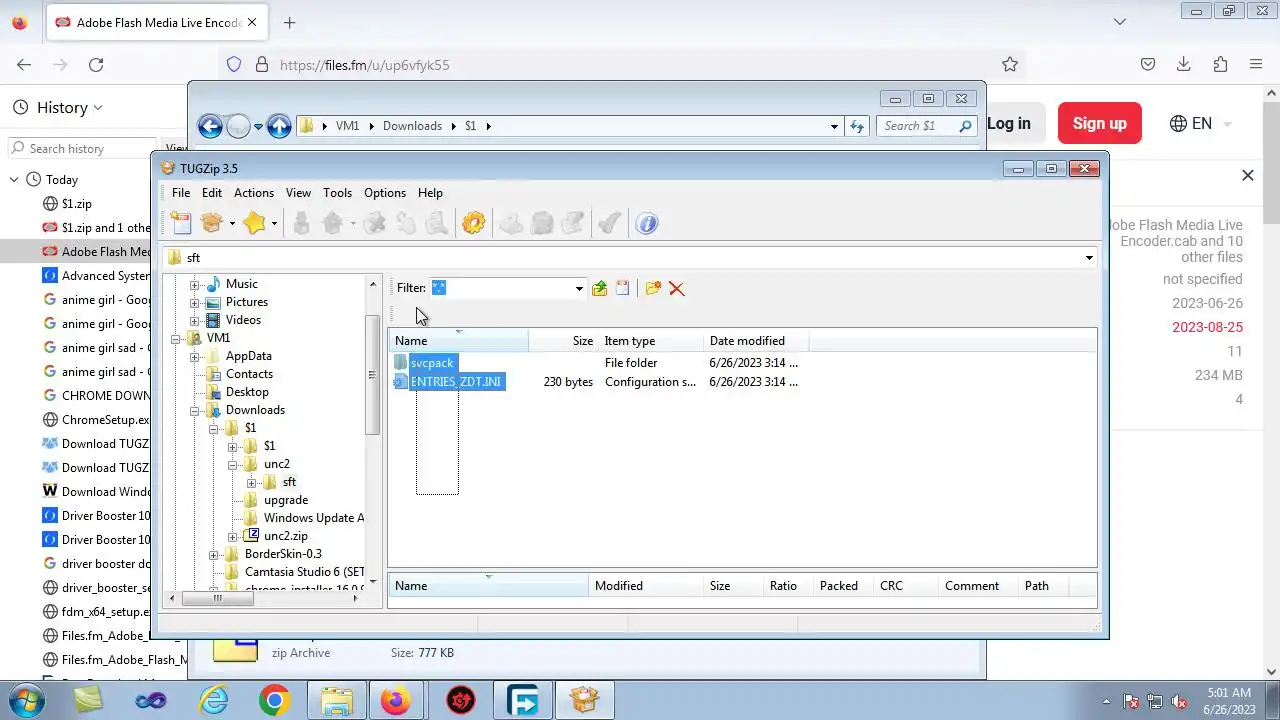Expand the sft folder node in tree
Image resolution: width=1280 pixels, height=720 pixels.
pyautogui.click(x=251, y=482)
